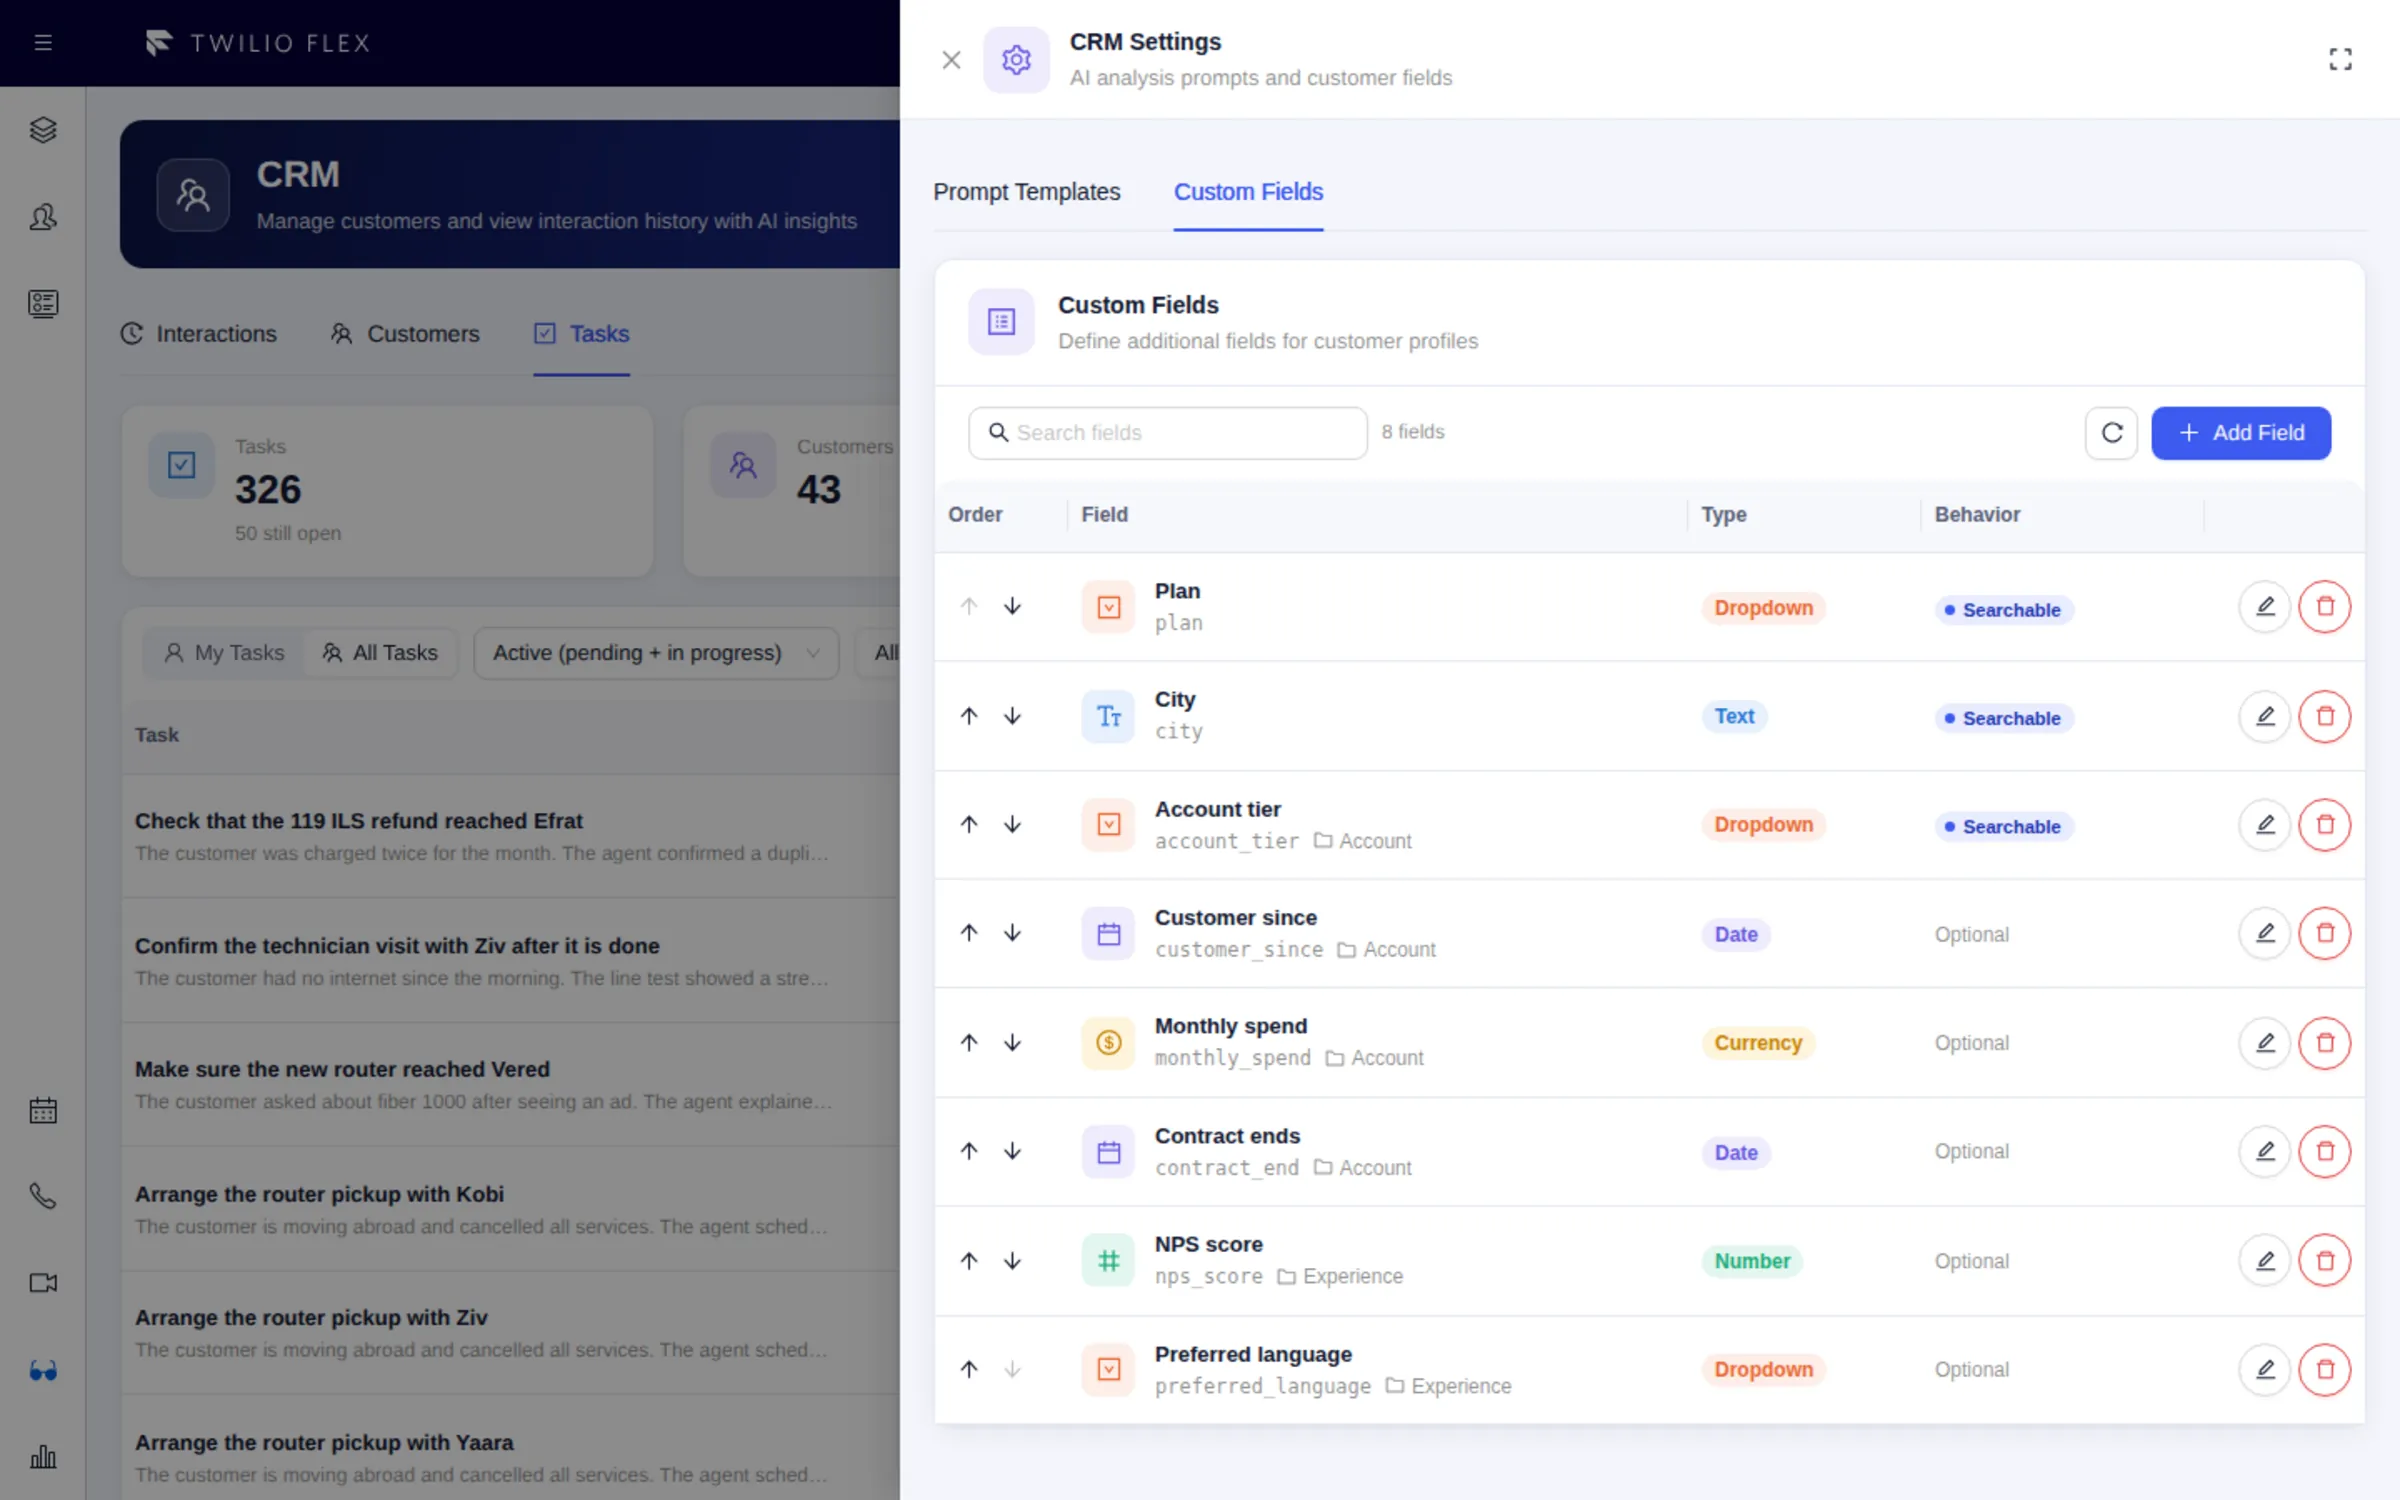Image resolution: width=2400 pixels, height=1500 pixels.
Task: Move Monthly spend field up
Action: pos(969,1042)
